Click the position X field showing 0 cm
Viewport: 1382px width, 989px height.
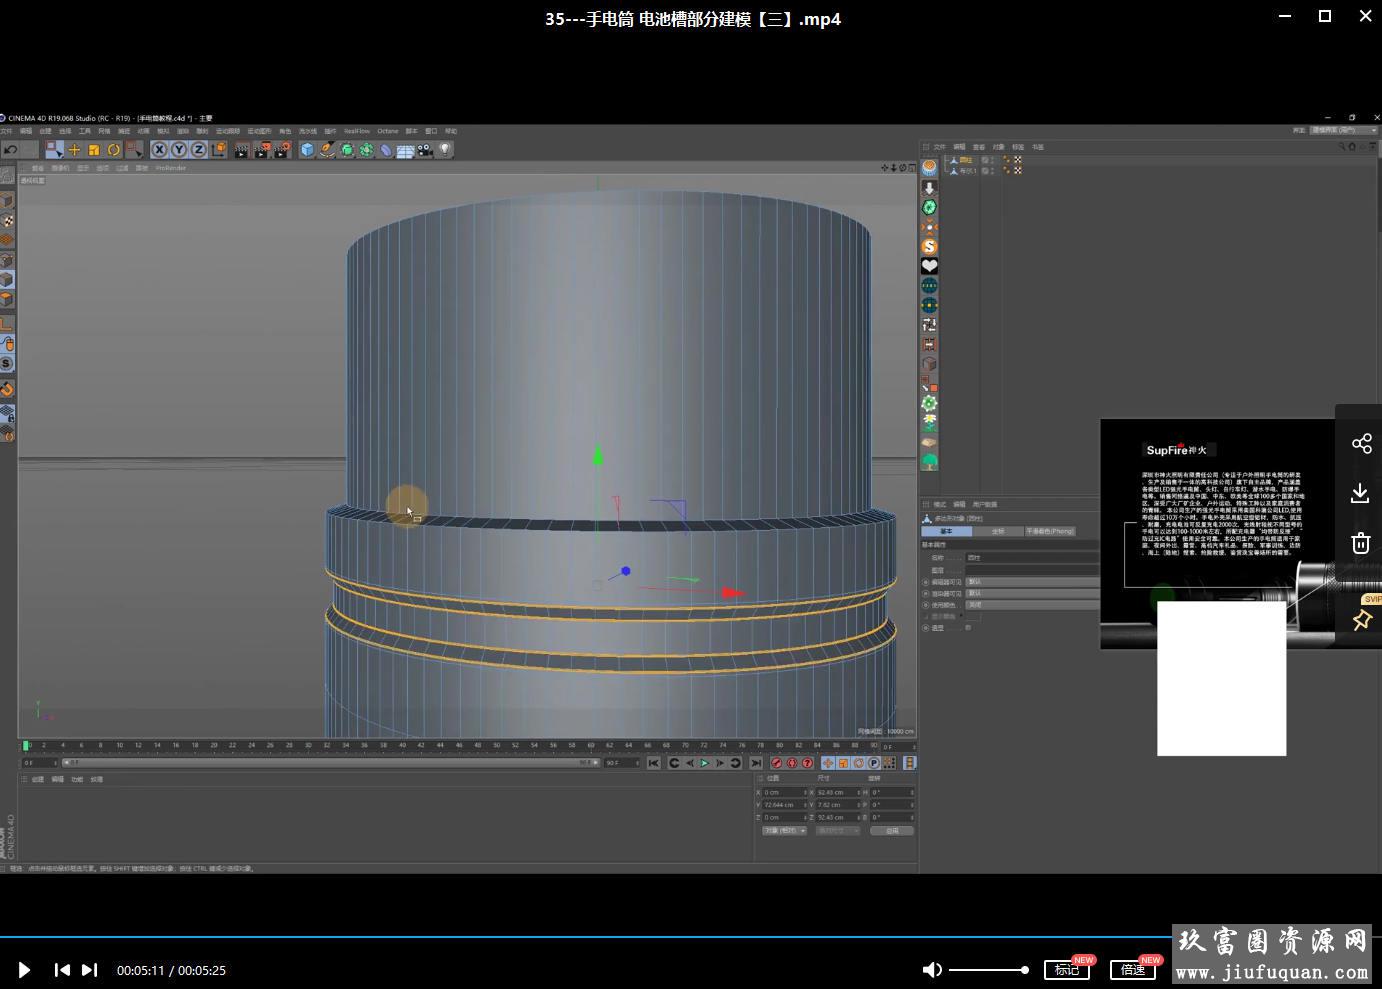785,792
